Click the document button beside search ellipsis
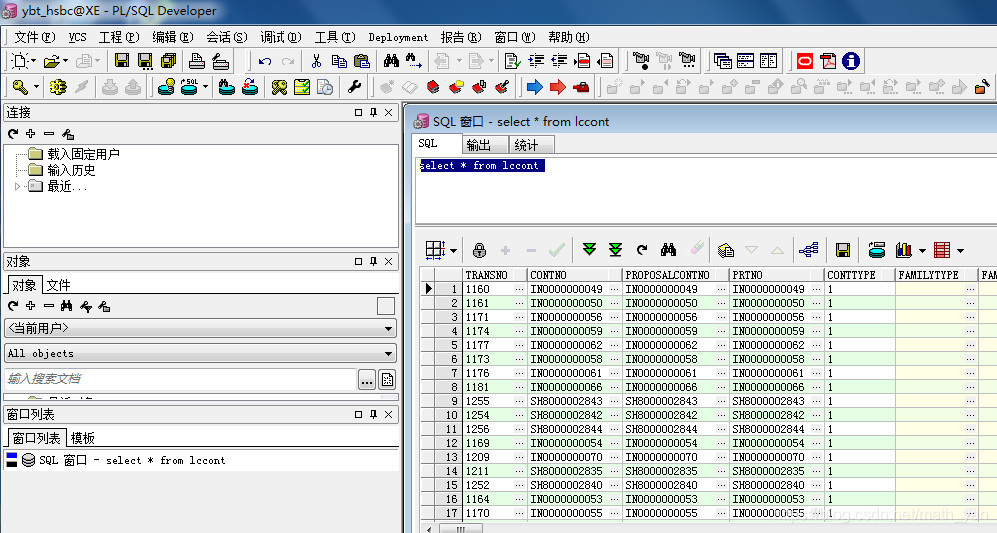 (x=387, y=380)
